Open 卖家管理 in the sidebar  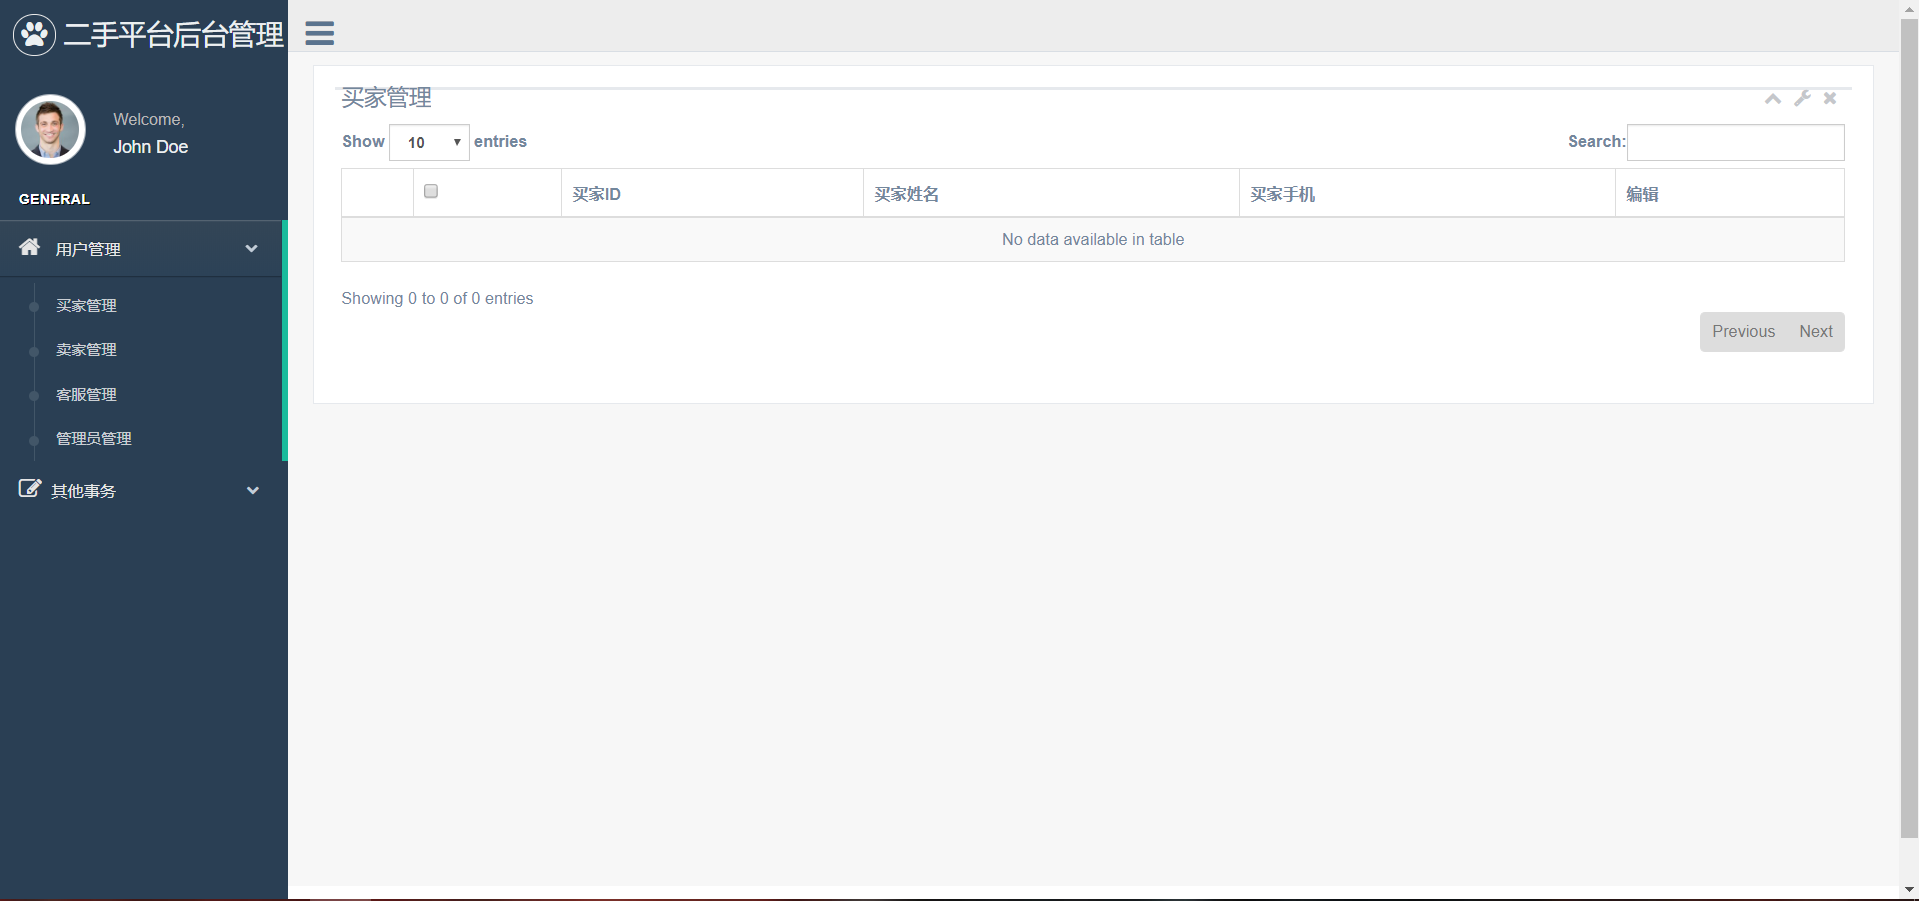tap(86, 350)
